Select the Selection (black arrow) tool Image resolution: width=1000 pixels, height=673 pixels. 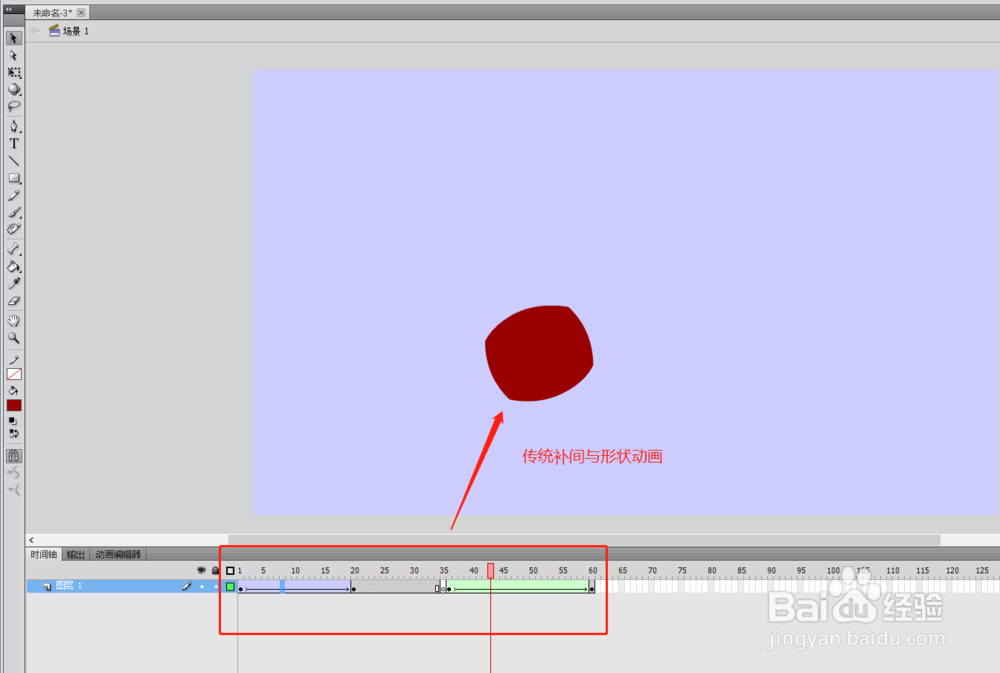[x=13, y=38]
